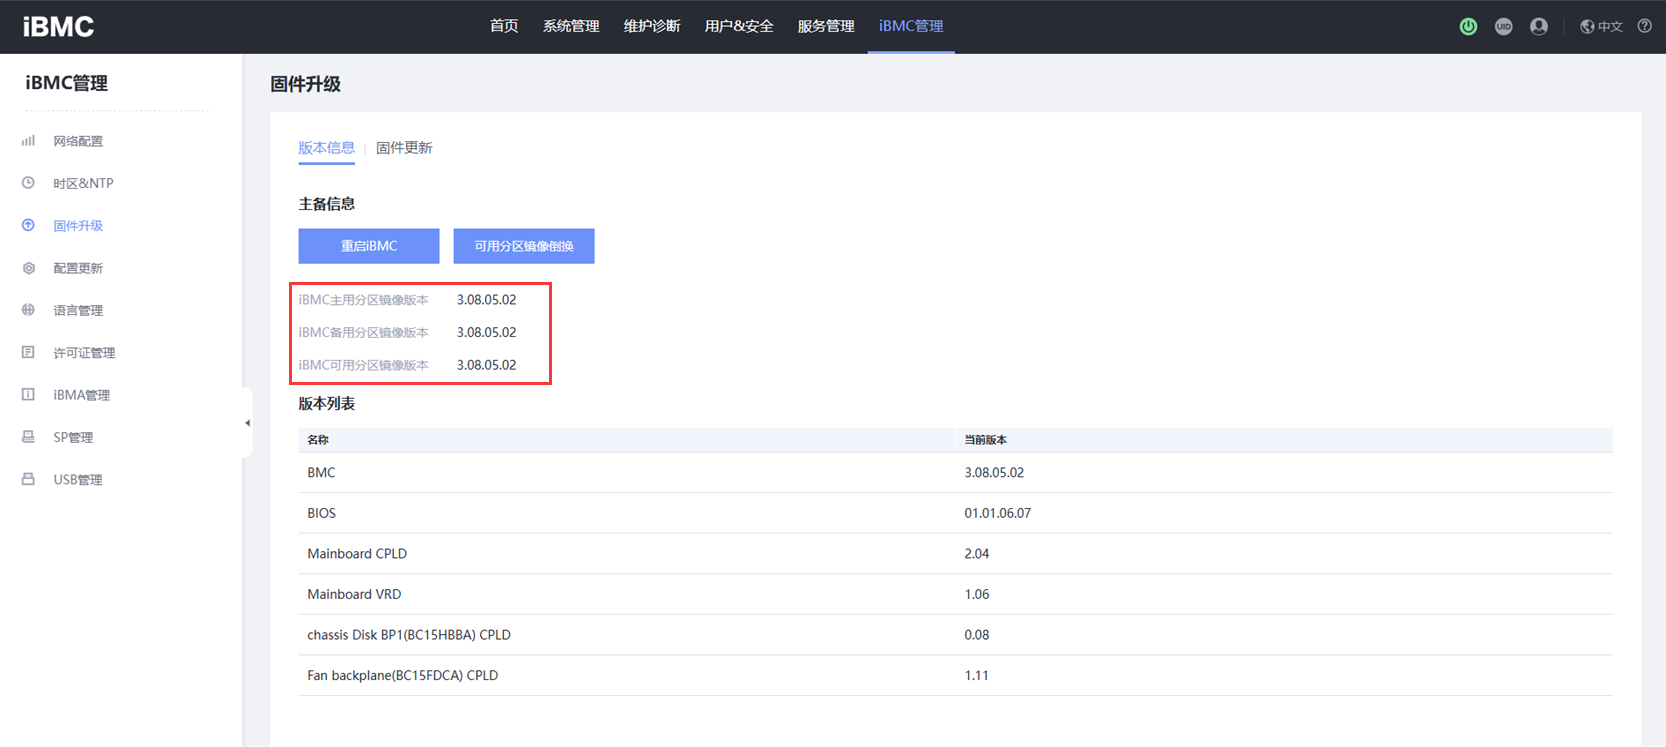Click the BIOS row in version list
Image resolution: width=1666 pixels, height=747 pixels.
(322, 513)
